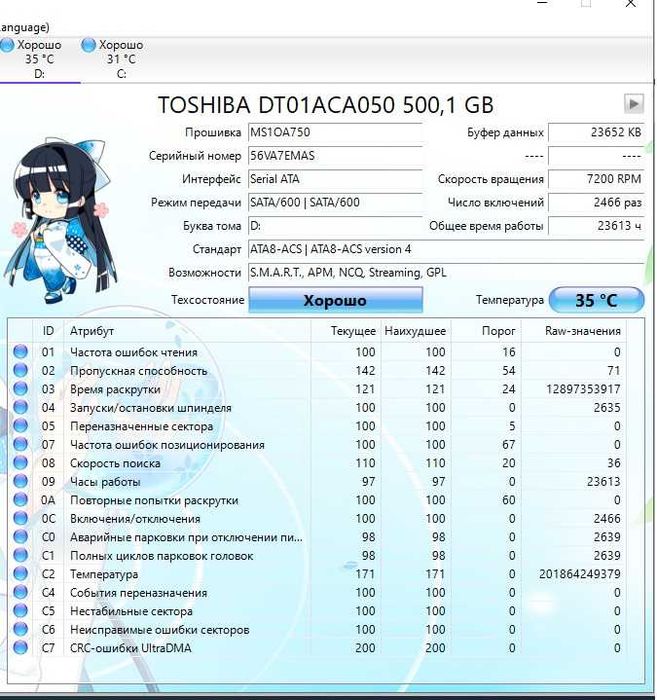Go to next disk with arrow button
This screenshot has height=700, width=657.
click(633, 104)
